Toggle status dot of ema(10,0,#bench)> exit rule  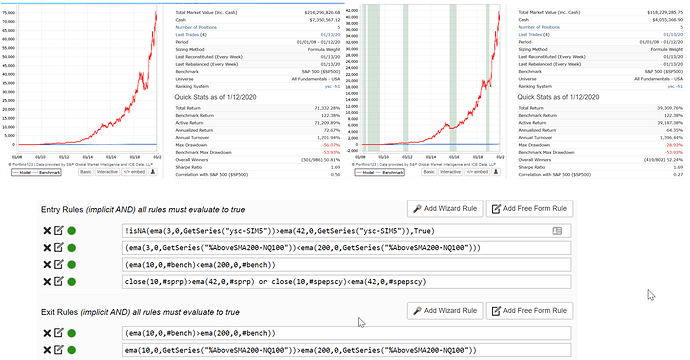(71, 333)
